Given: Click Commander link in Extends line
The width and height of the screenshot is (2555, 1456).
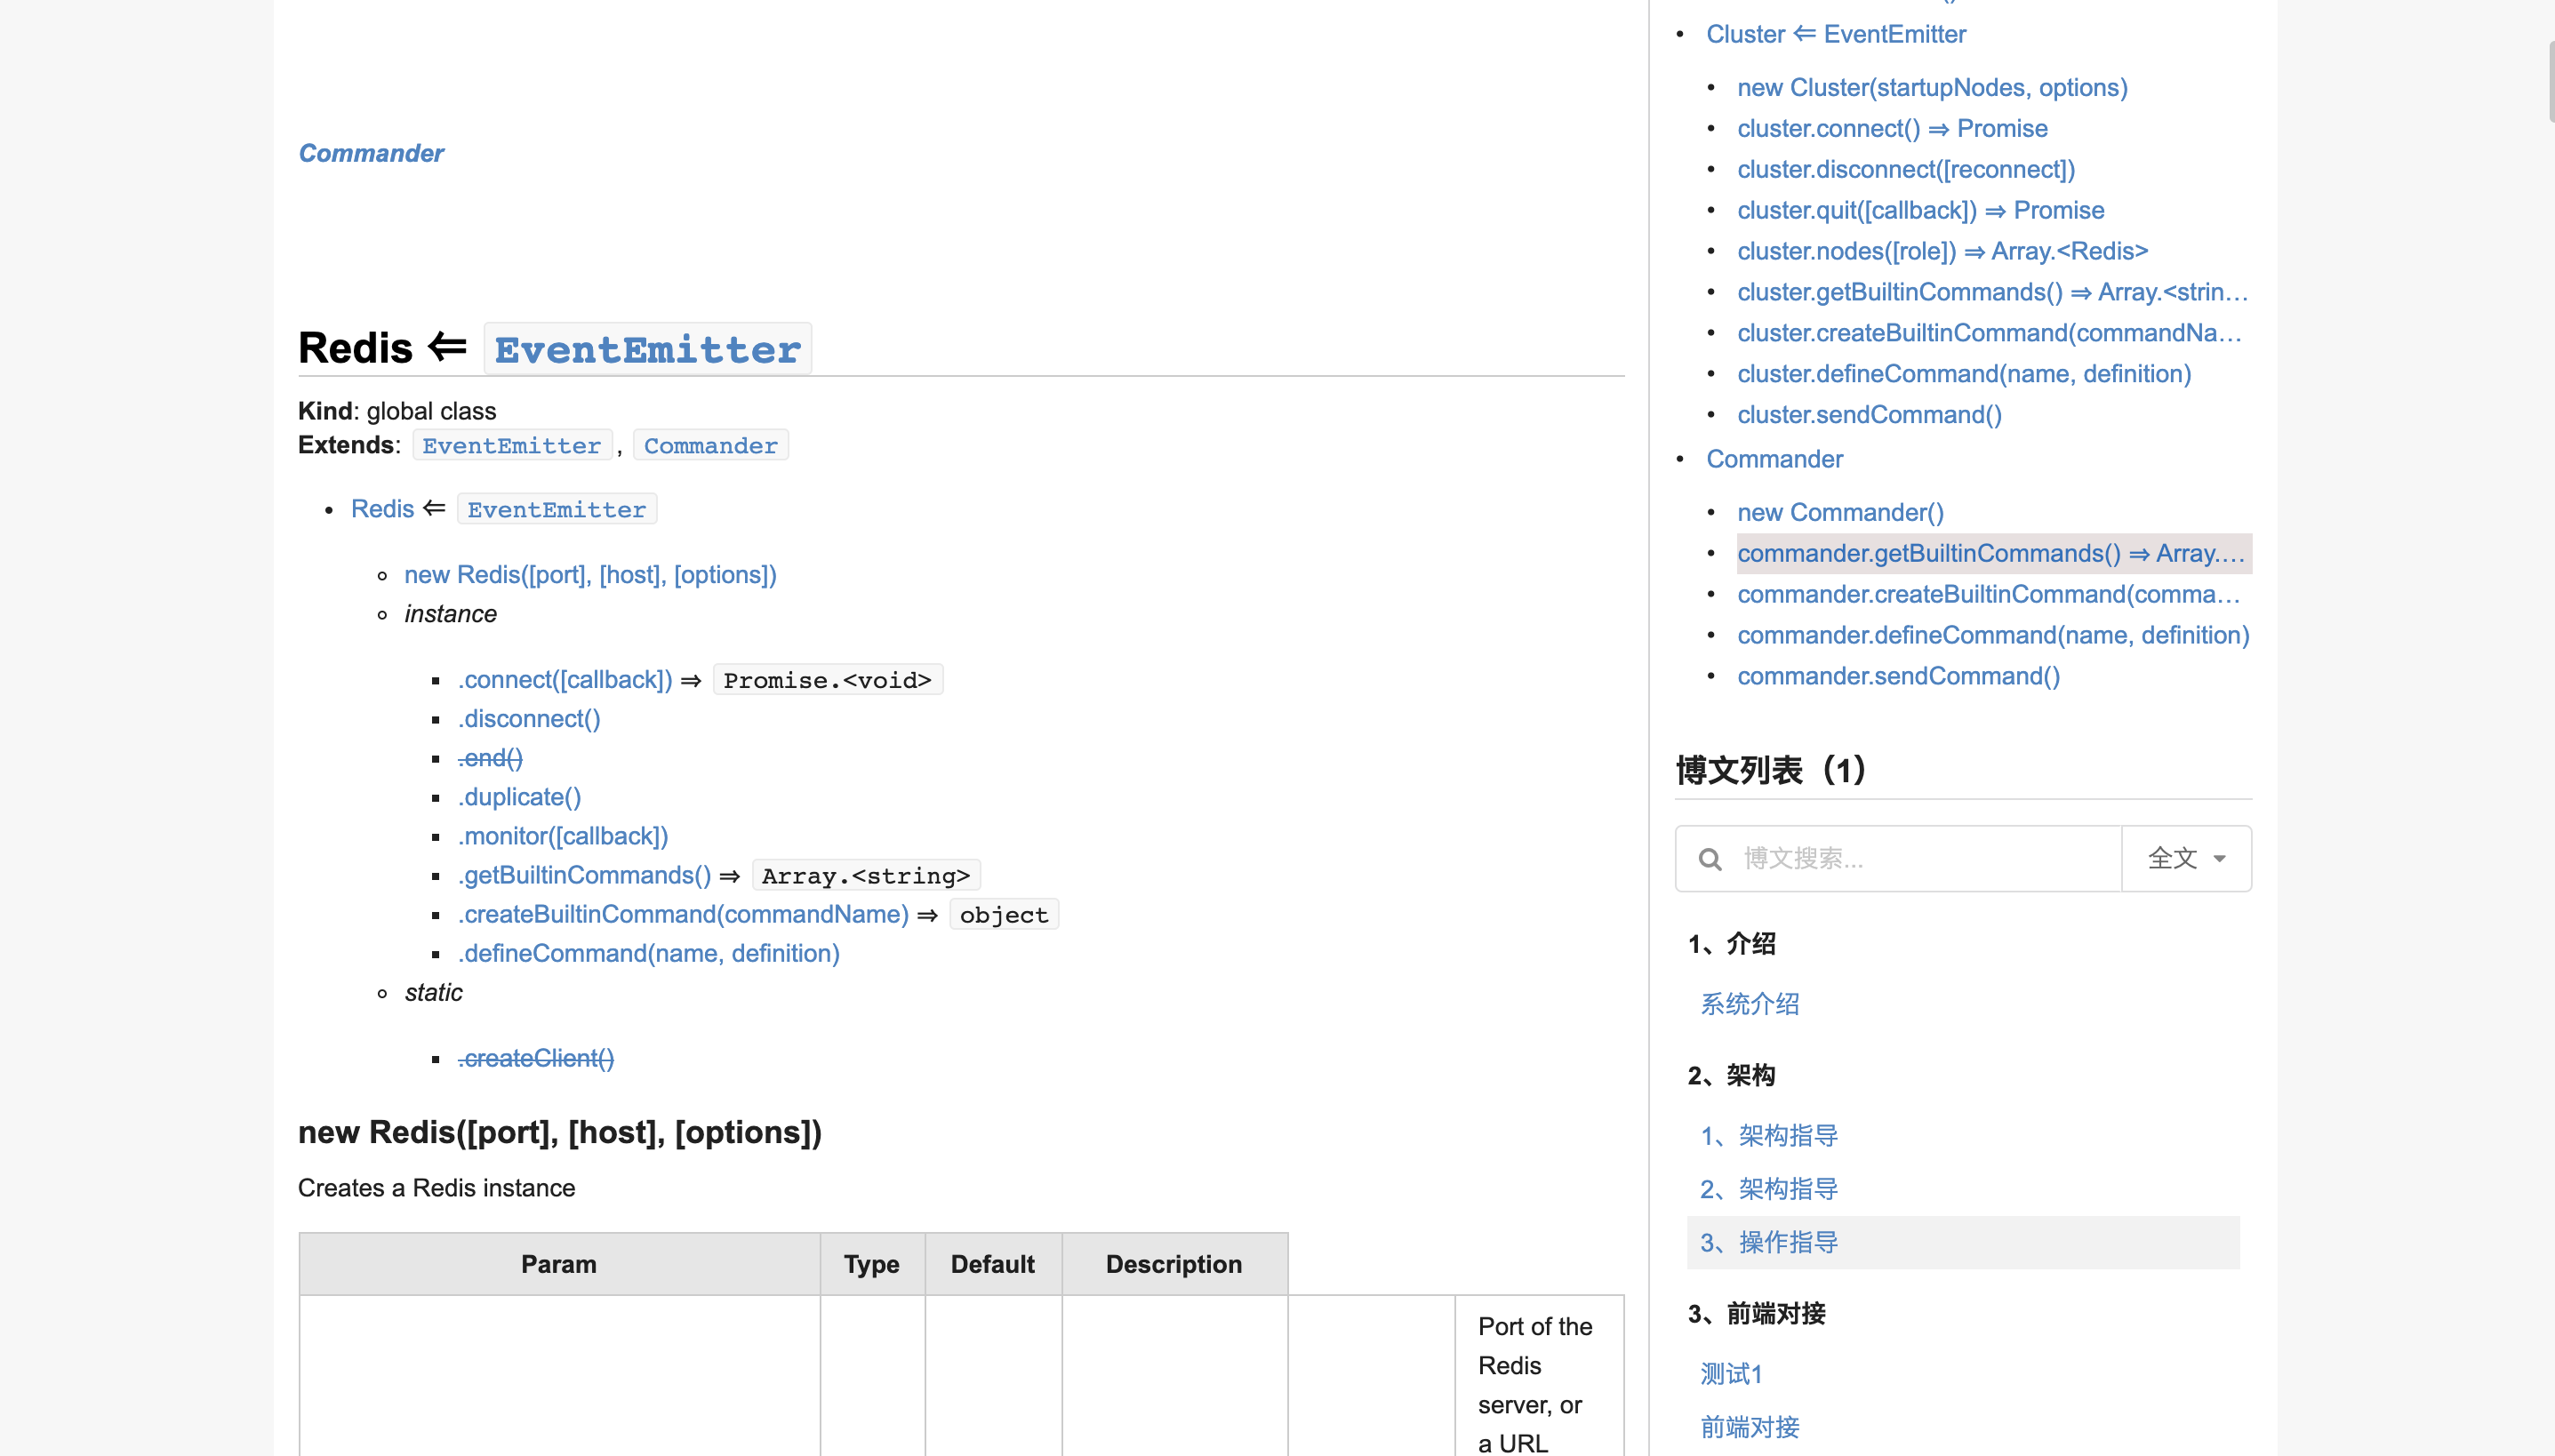Looking at the screenshot, I should (710, 446).
